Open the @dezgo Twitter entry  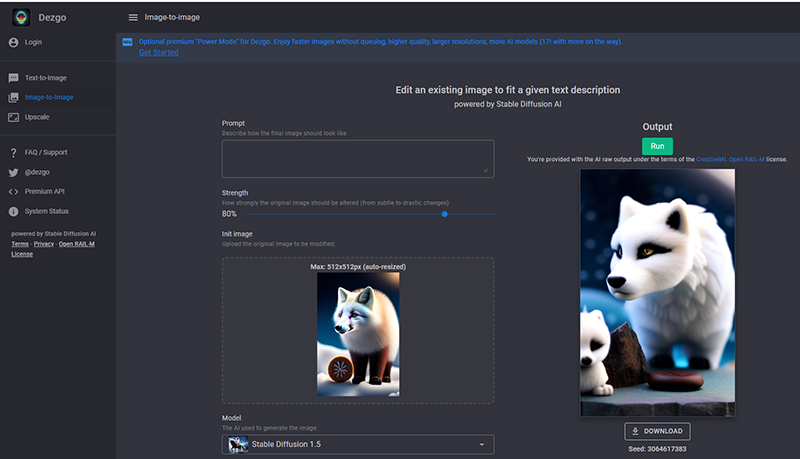click(x=37, y=172)
